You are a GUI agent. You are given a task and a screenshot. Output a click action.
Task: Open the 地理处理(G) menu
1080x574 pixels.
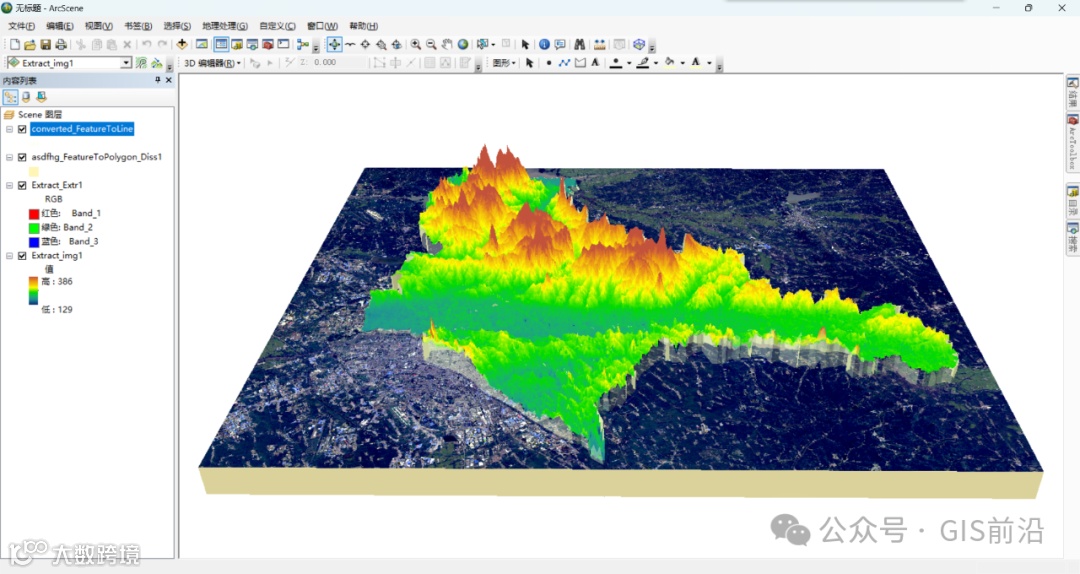click(x=225, y=26)
